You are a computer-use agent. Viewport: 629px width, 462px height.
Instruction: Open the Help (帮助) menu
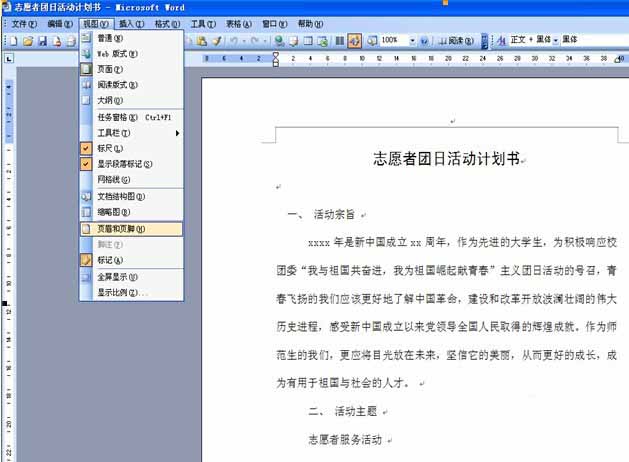point(310,24)
